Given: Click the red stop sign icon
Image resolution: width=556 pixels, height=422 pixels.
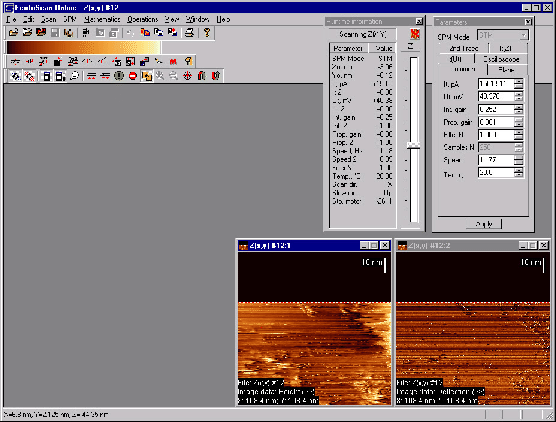Looking at the screenshot, I should point(133,76).
